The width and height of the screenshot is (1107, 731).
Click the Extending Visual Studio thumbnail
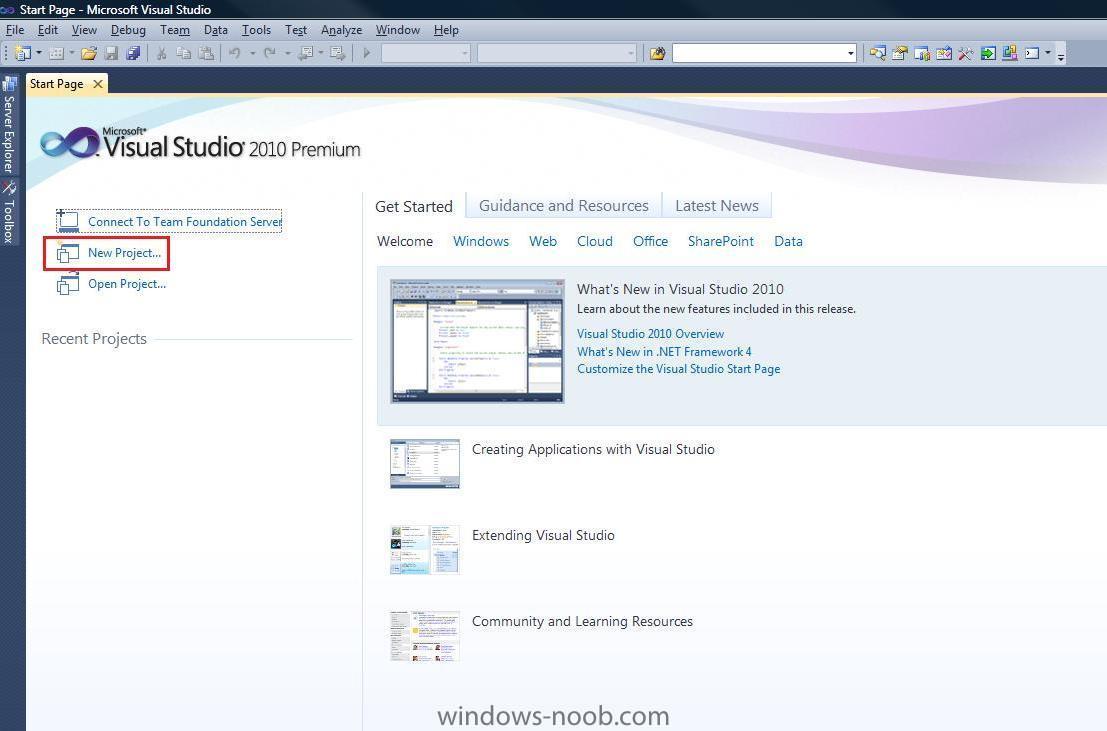click(424, 549)
